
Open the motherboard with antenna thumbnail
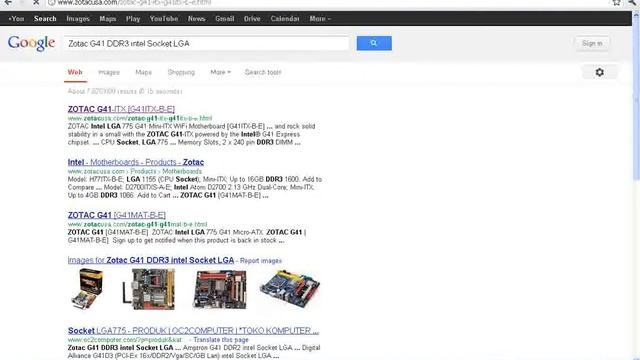click(149, 289)
